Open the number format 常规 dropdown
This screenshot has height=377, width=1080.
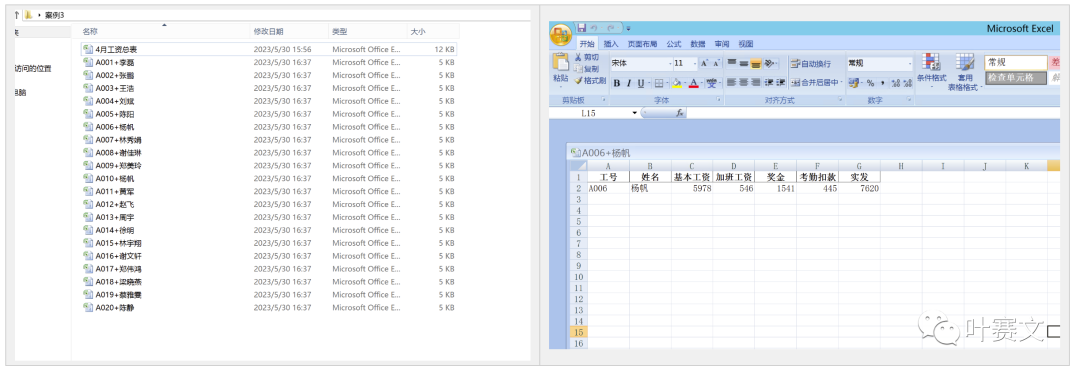pos(910,63)
